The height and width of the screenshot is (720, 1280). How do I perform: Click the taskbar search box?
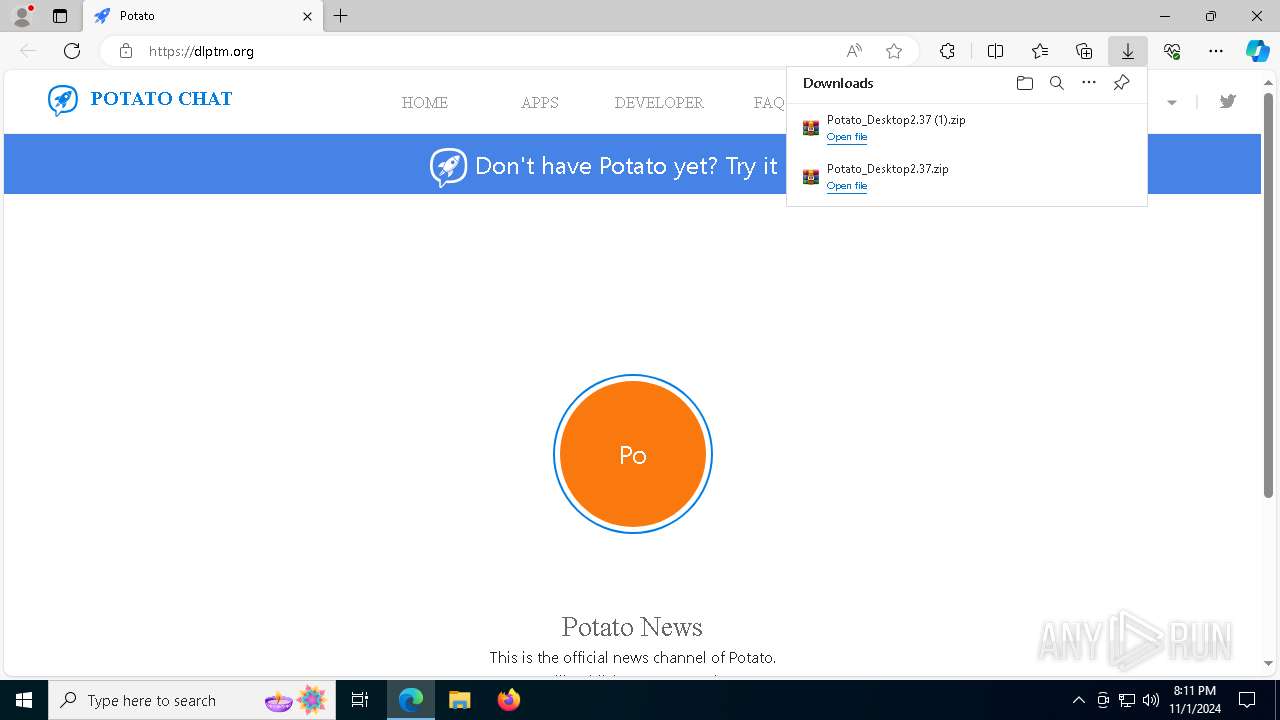pyautogui.click(x=193, y=700)
